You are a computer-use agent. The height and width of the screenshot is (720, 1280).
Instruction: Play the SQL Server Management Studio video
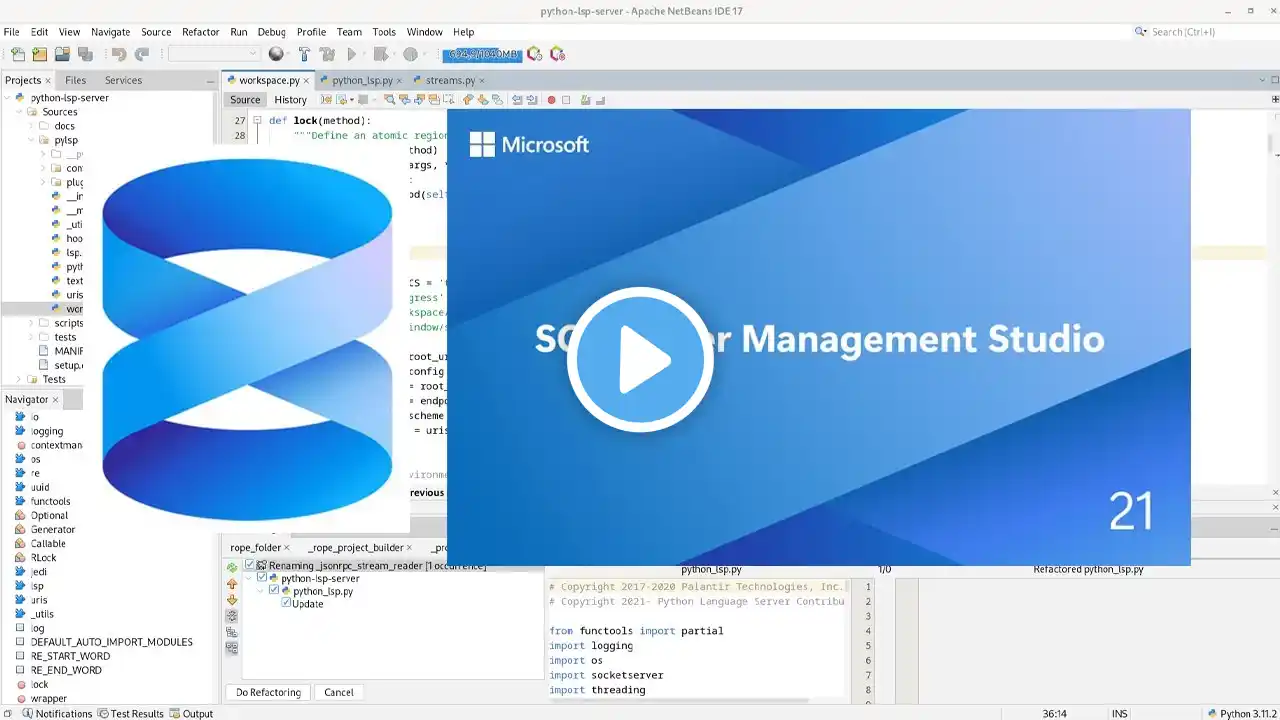pyautogui.click(x=640, y=360)
